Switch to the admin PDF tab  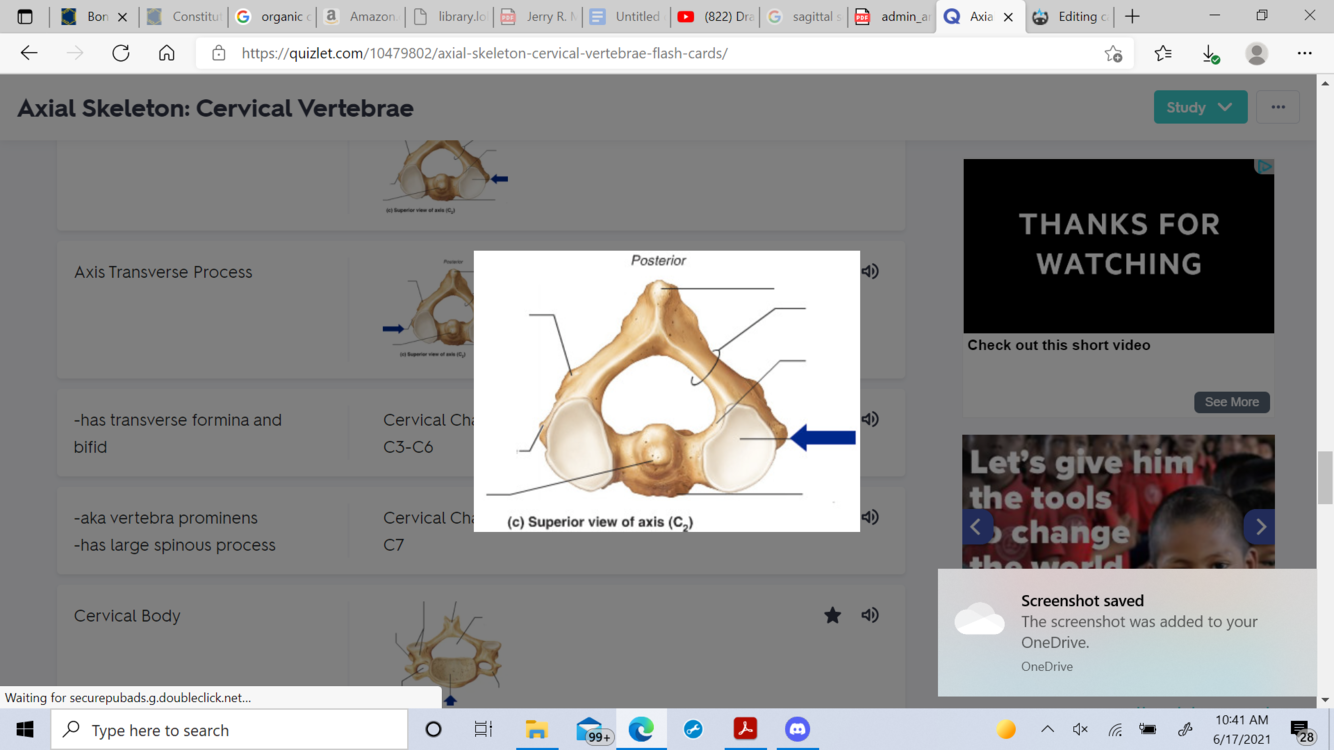[x=892, y=16]
